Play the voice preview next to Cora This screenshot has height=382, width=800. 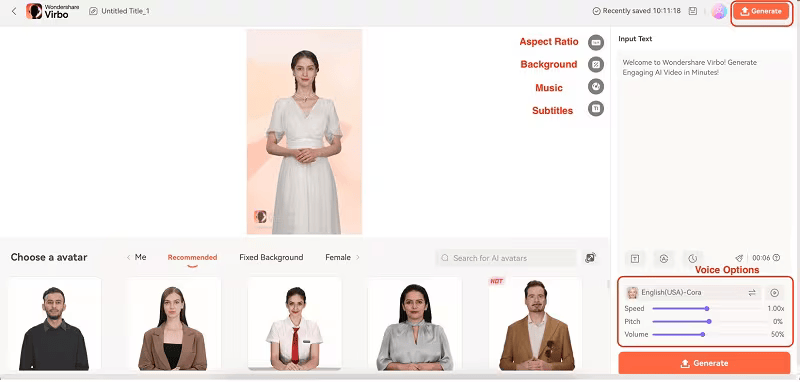pyautogui.click(x=774, y=293)
